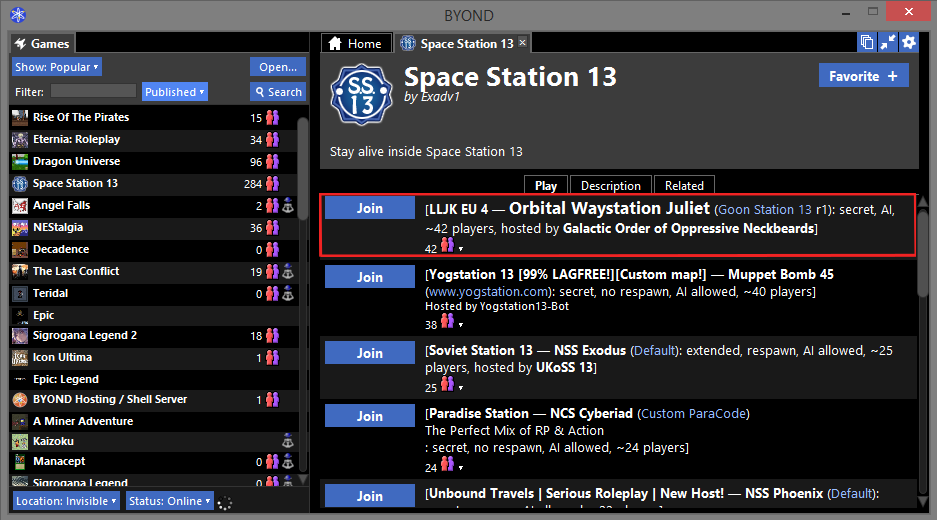The image size is (938, 521).
Task: Click Decadence game icon
Action: tap(20, 249)
